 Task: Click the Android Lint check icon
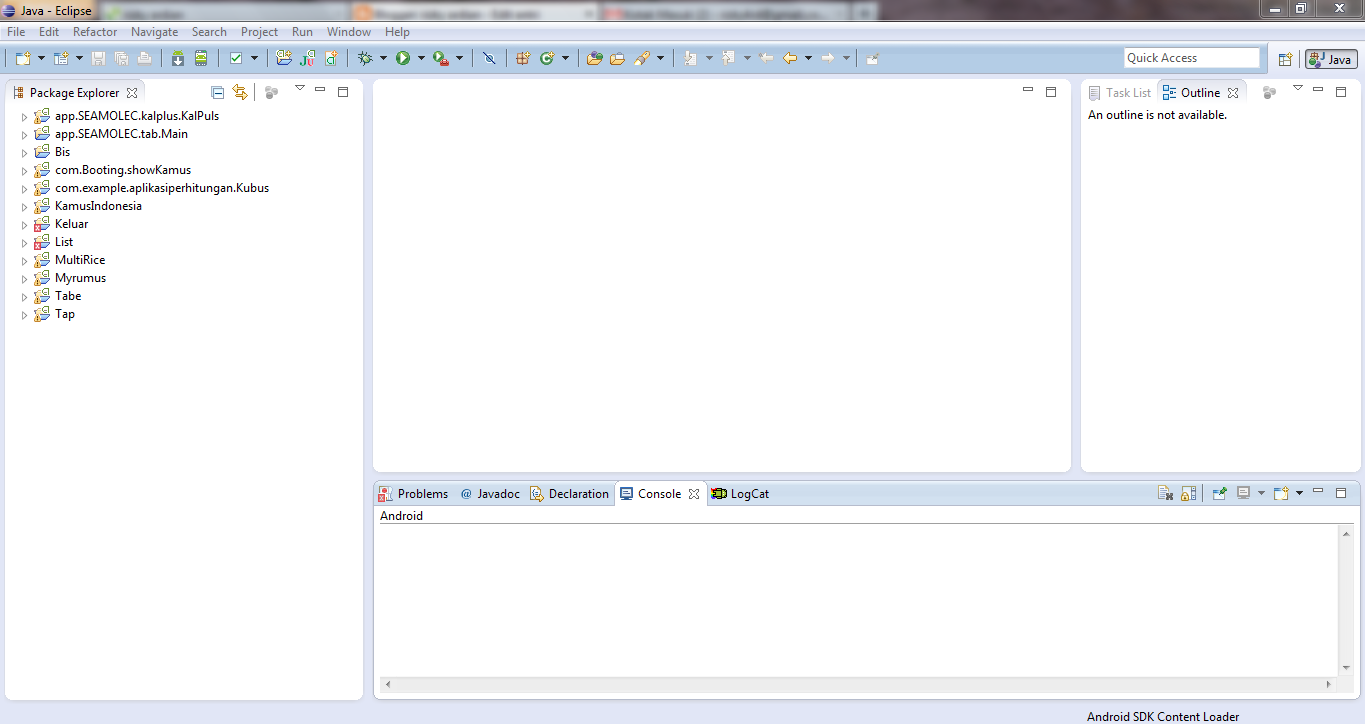click(x=236, y=59)
